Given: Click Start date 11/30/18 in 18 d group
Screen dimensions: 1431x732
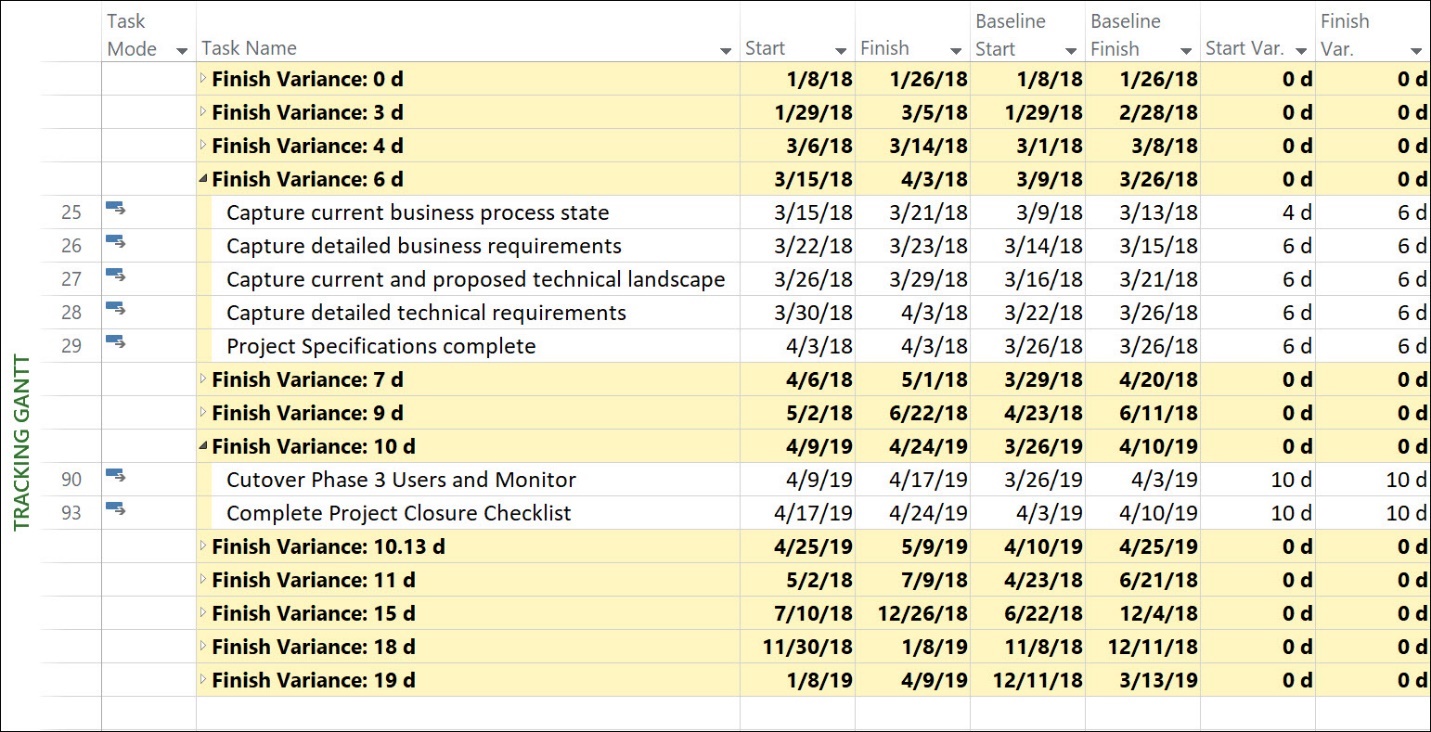Looking at the screenshot, I should click(808, 646).
